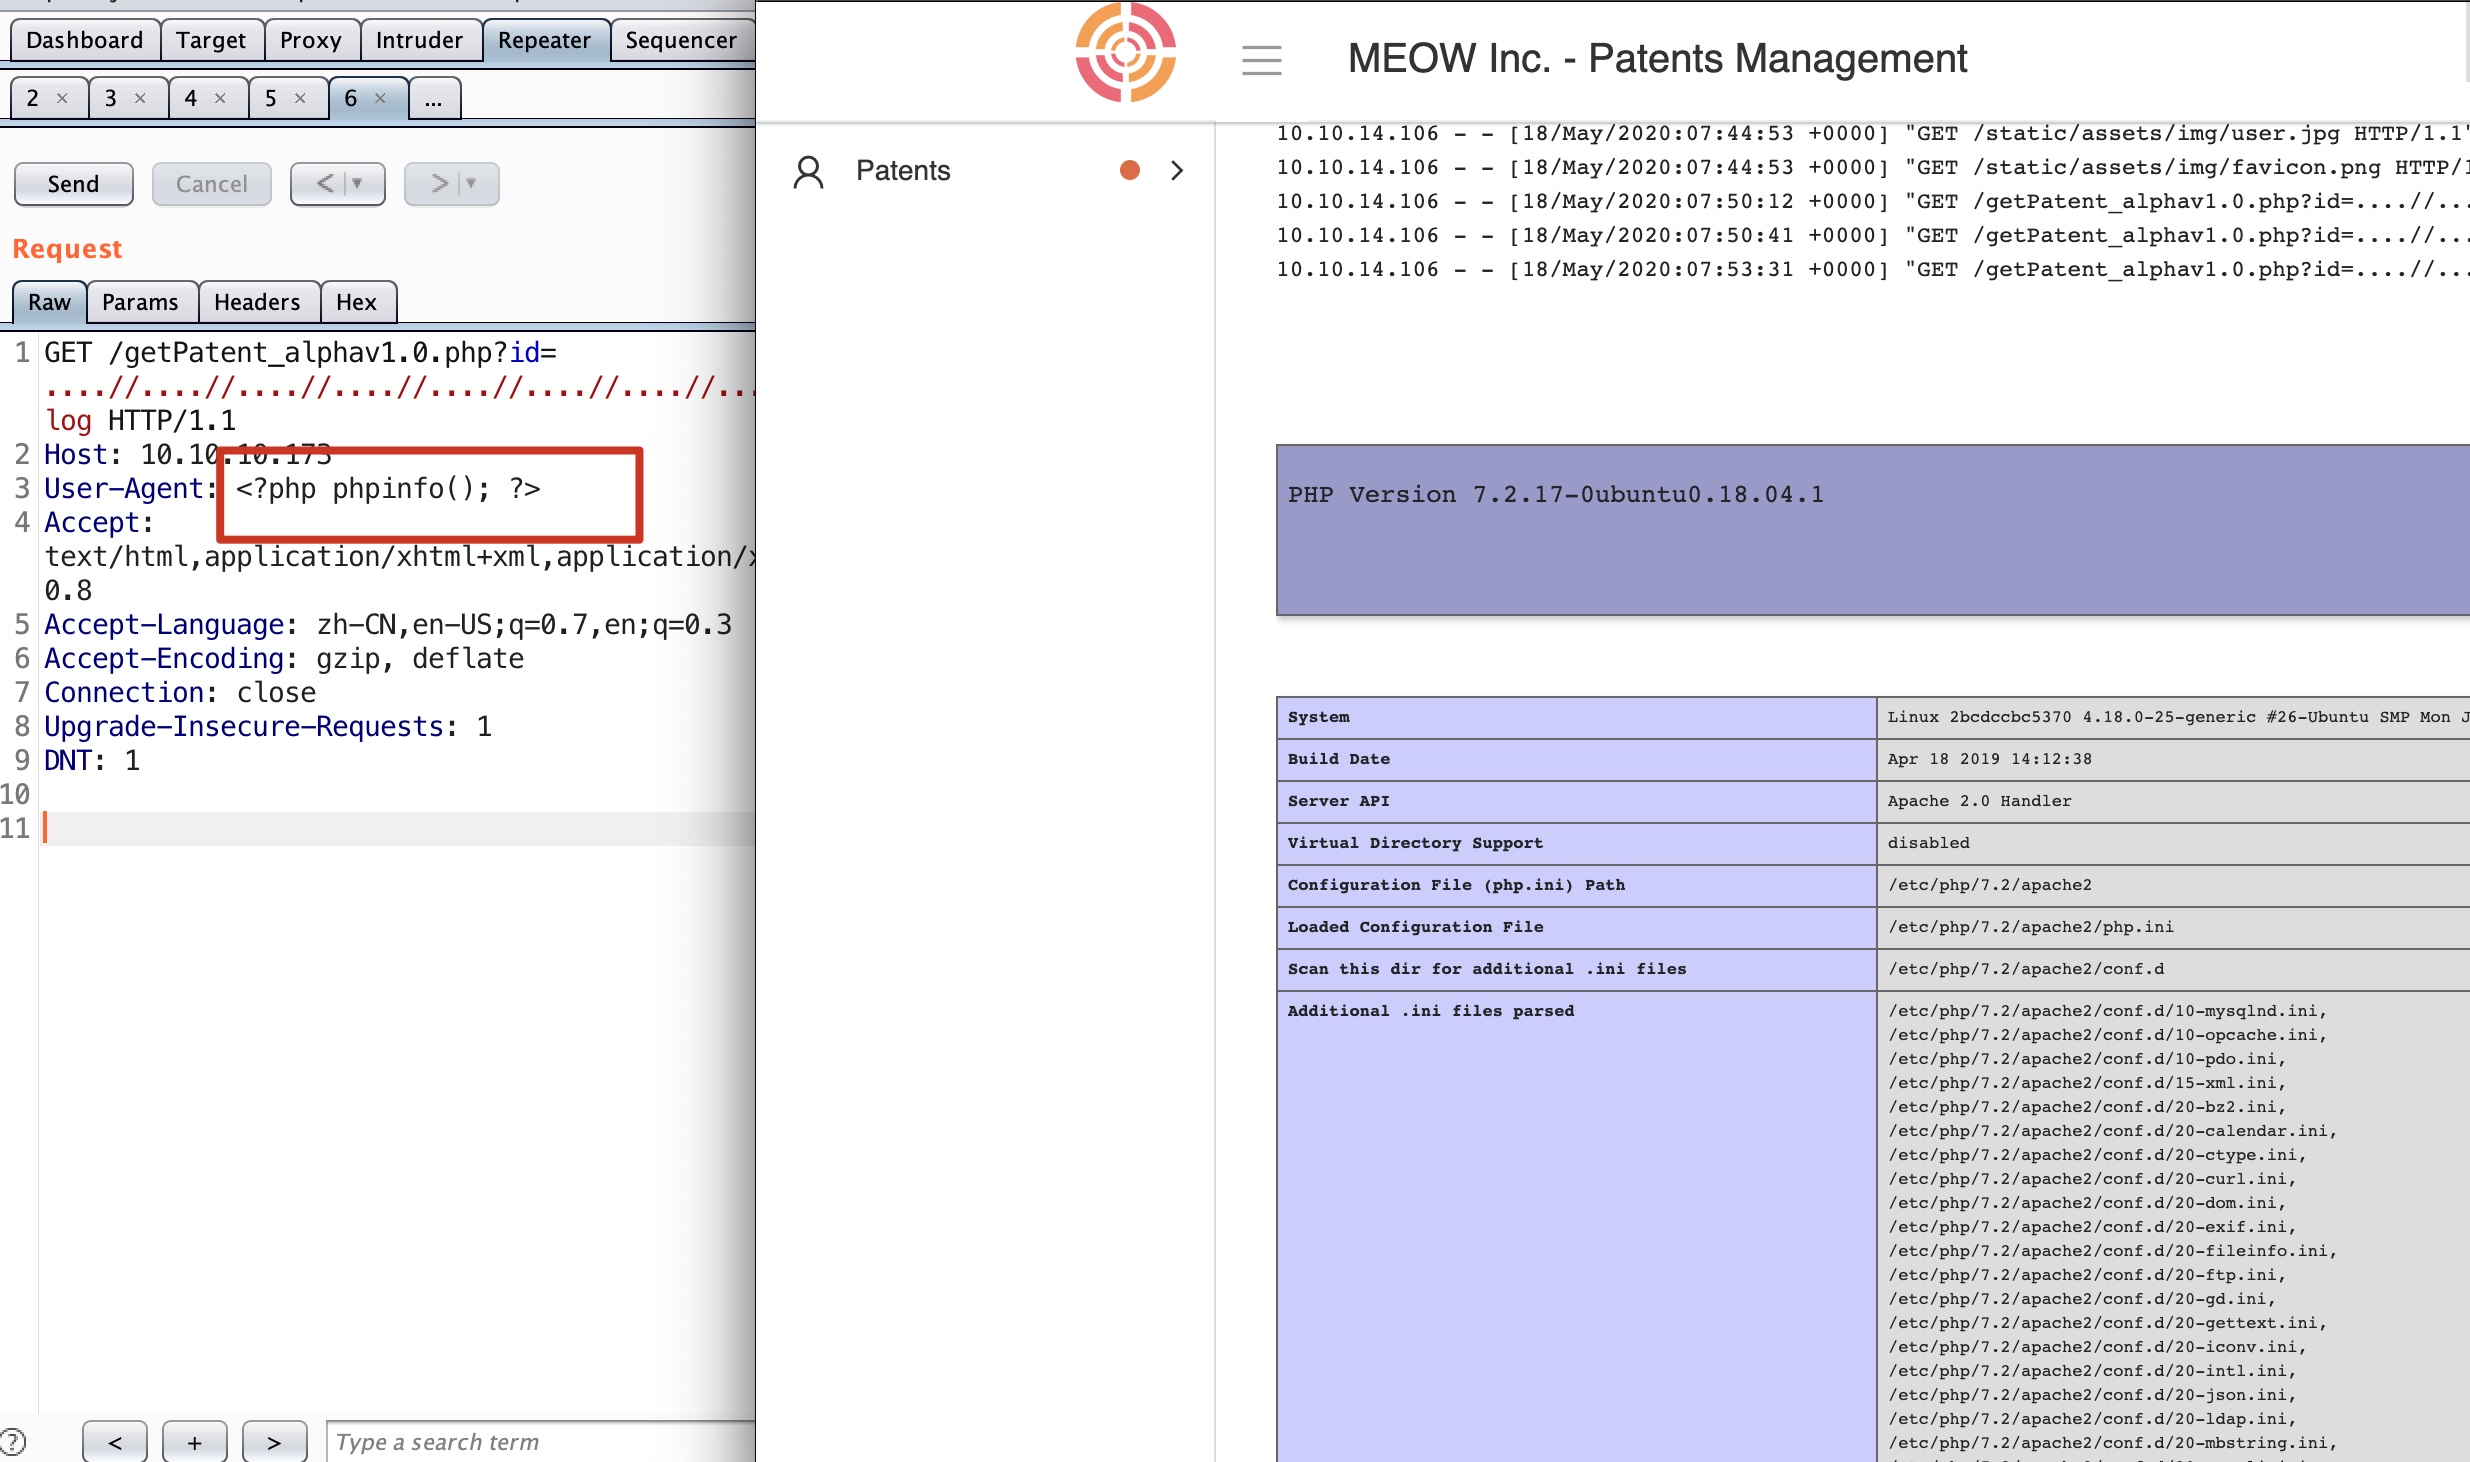The width and height of the screenshot is (2470, 1462).
Task: Open the previous request history dropdown
Action: tap(357, 184)
